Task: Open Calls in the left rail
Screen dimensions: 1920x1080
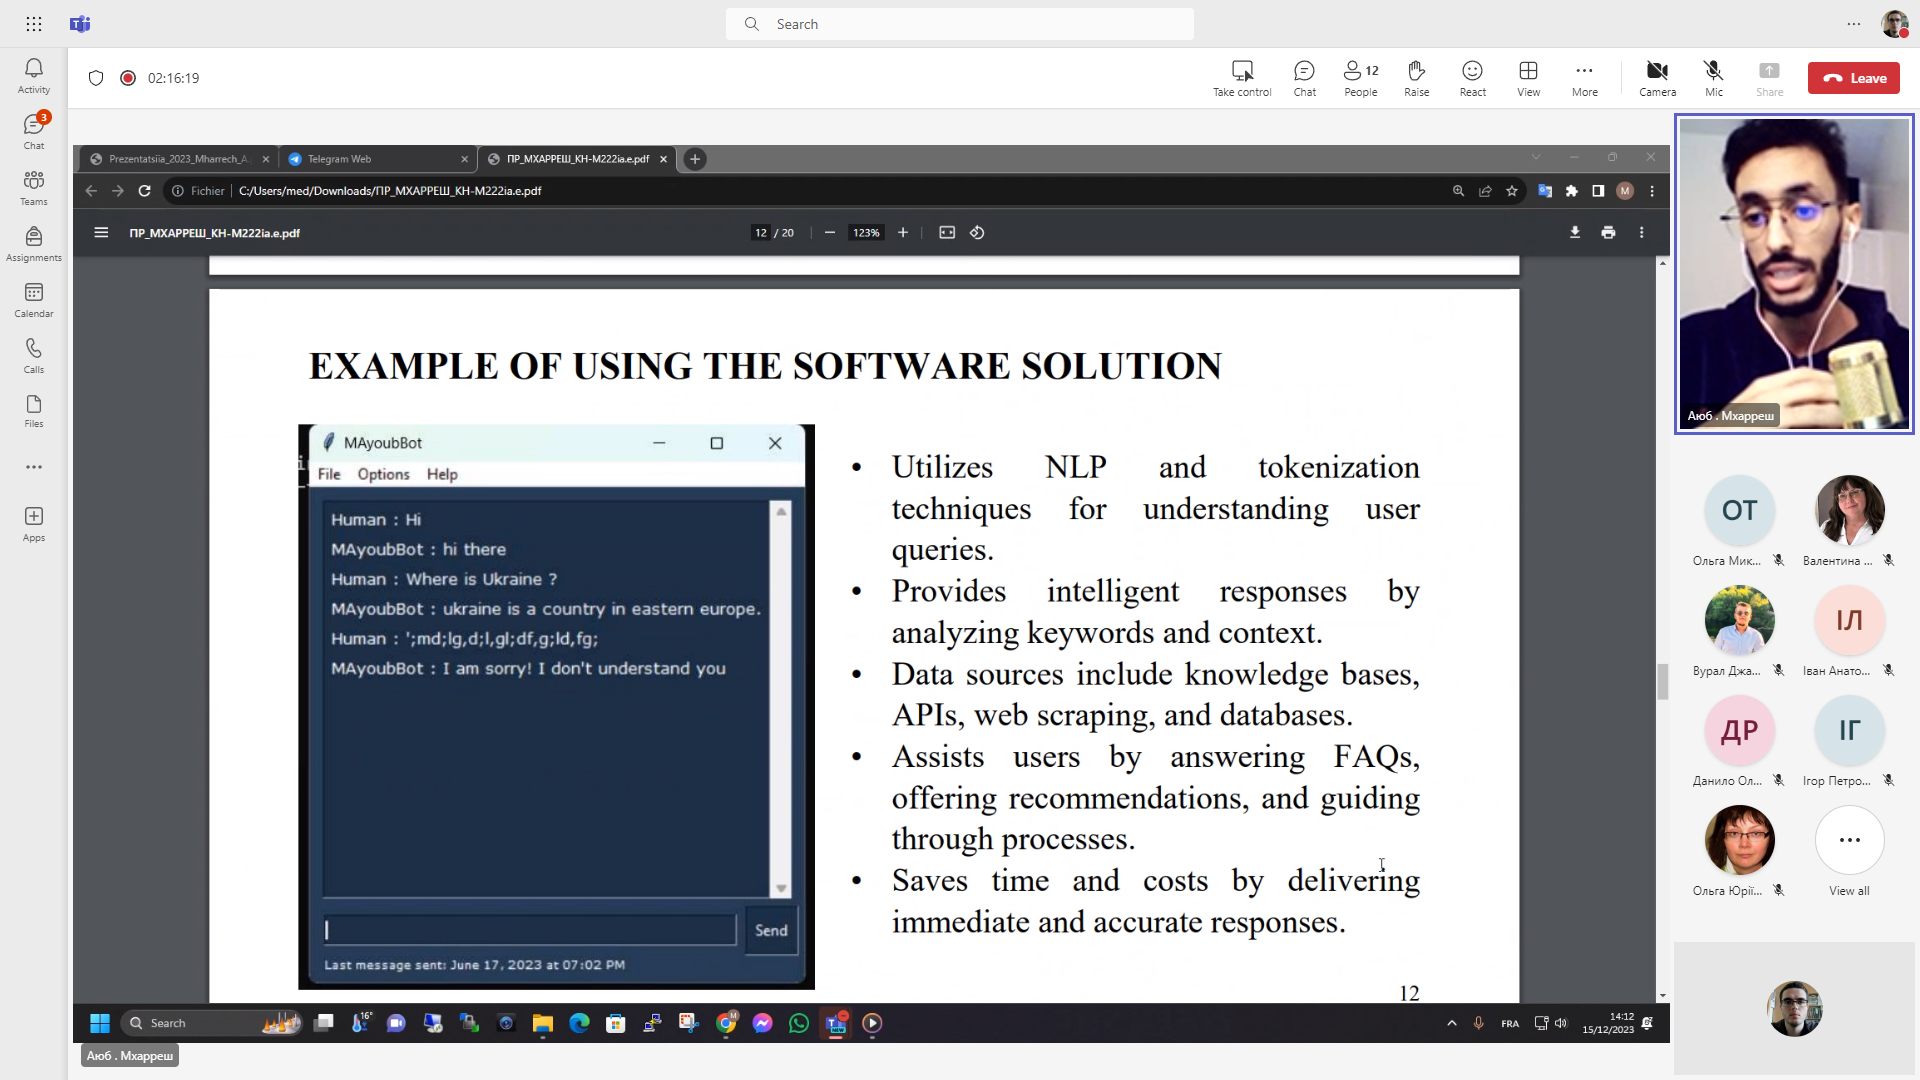Action: coord(33,355)
